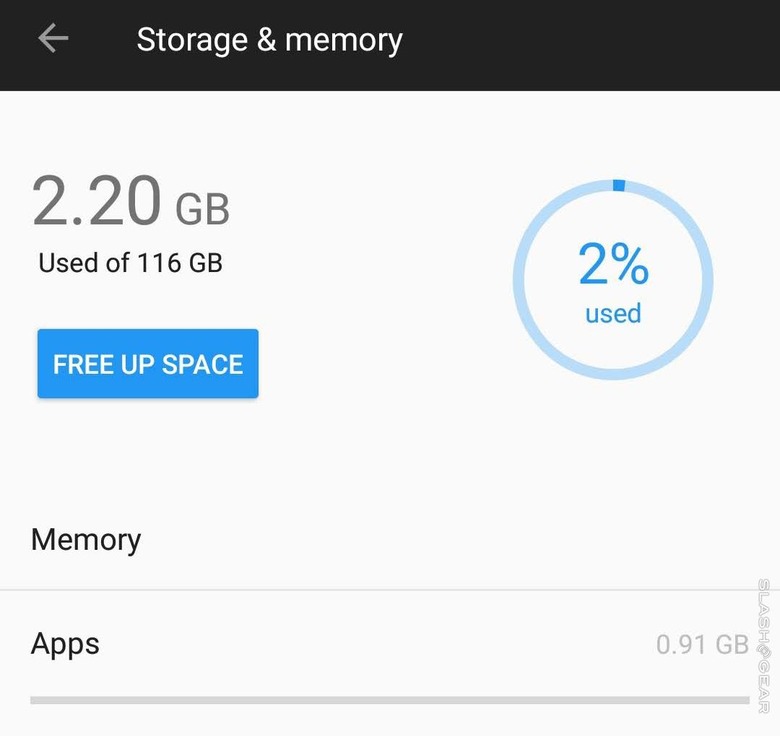The width and height of the screenshot is (780, 736).
Task: Click the 2.20 used storage number
Action: (96, 201)
